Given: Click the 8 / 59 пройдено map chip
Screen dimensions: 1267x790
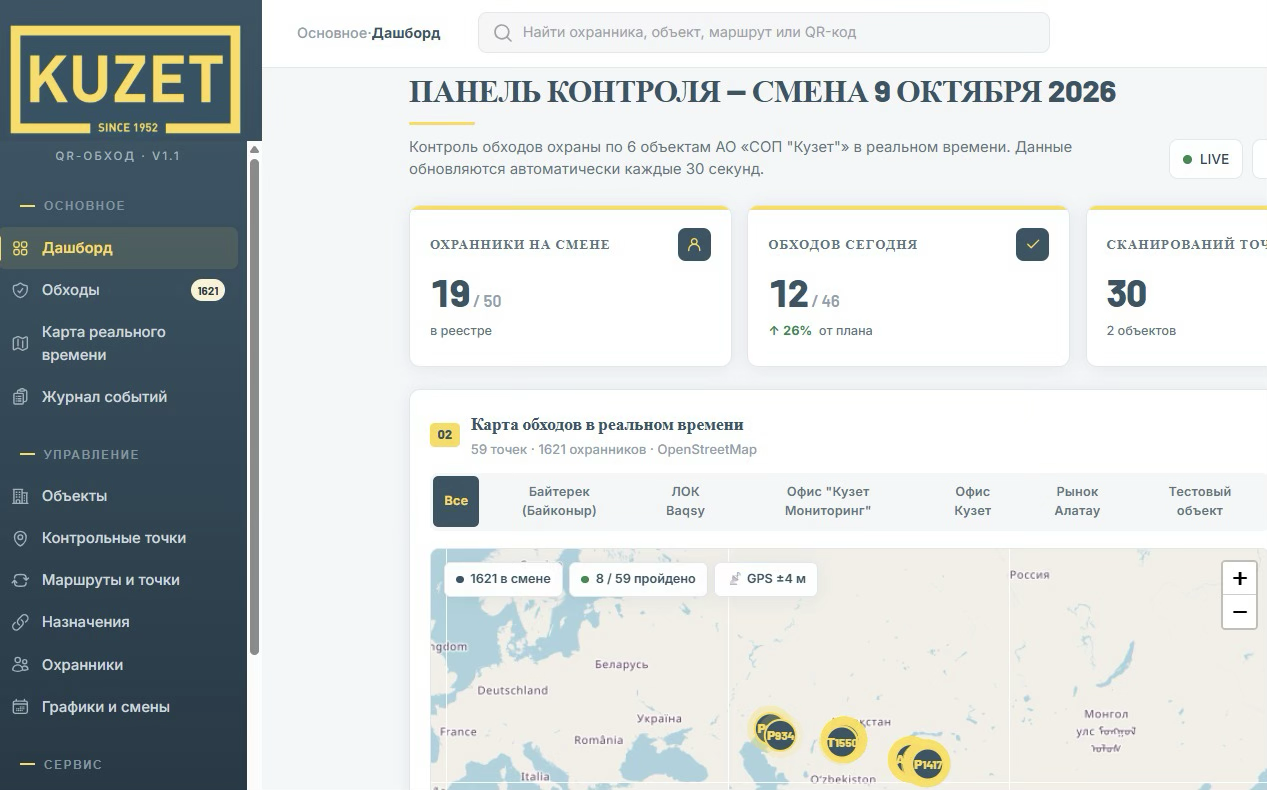Looking at the screenshot, I should pos(638,579).
